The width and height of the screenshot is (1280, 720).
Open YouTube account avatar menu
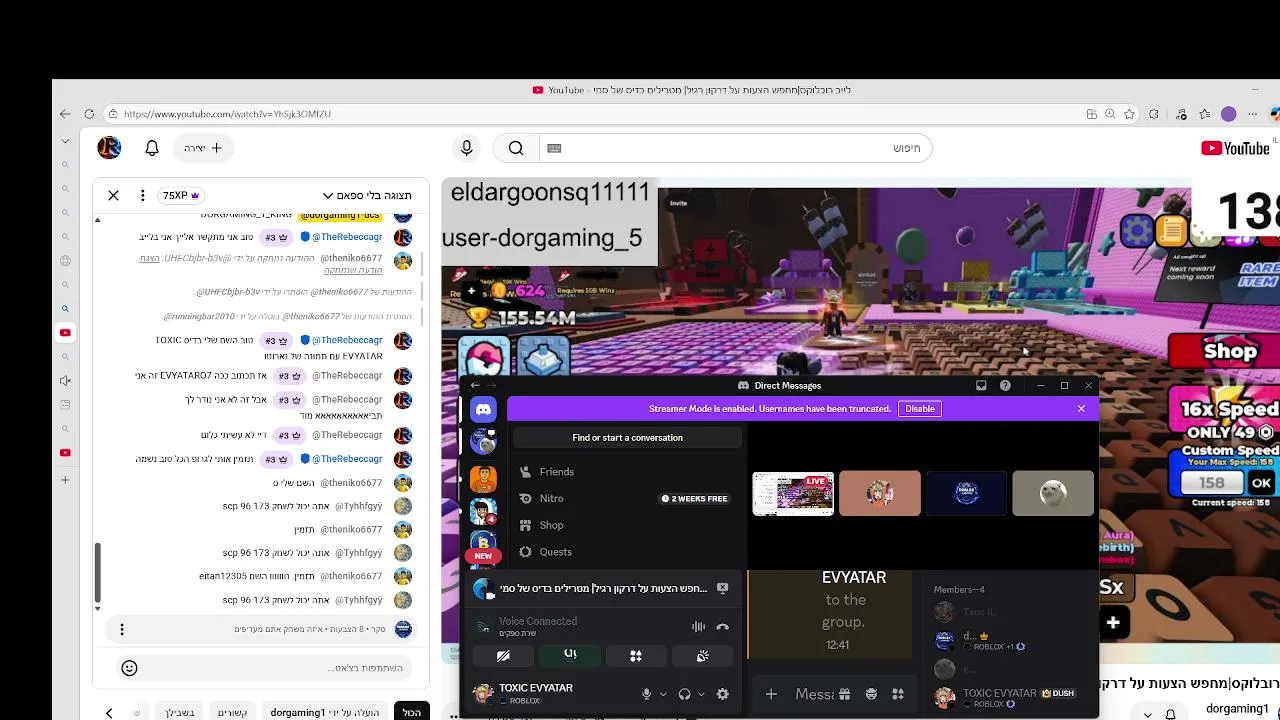[x=109, y=148]
